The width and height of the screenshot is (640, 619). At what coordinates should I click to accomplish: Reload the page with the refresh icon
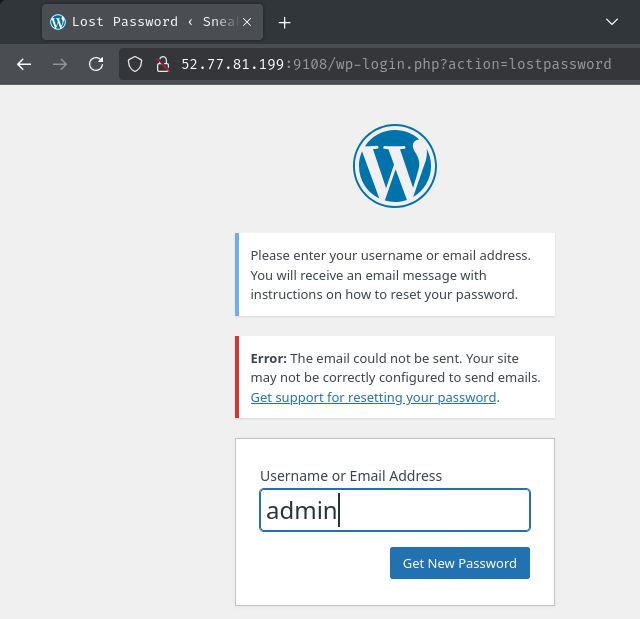[96, 64]
